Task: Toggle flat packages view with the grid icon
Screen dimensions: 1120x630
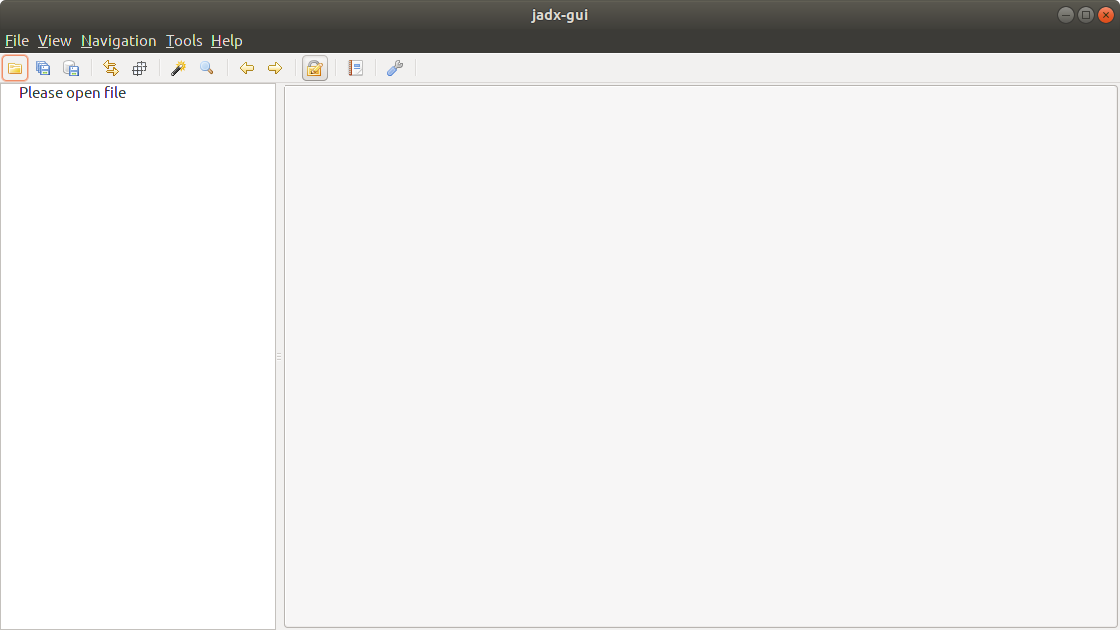Action: click(139, 67)
